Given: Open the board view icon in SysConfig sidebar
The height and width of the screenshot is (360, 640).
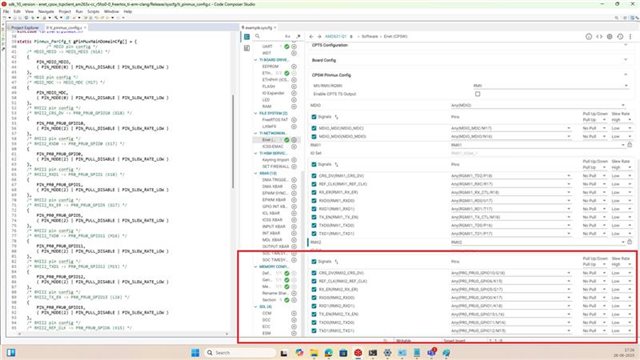Looking at the screenshot, I should coord(247,48).
